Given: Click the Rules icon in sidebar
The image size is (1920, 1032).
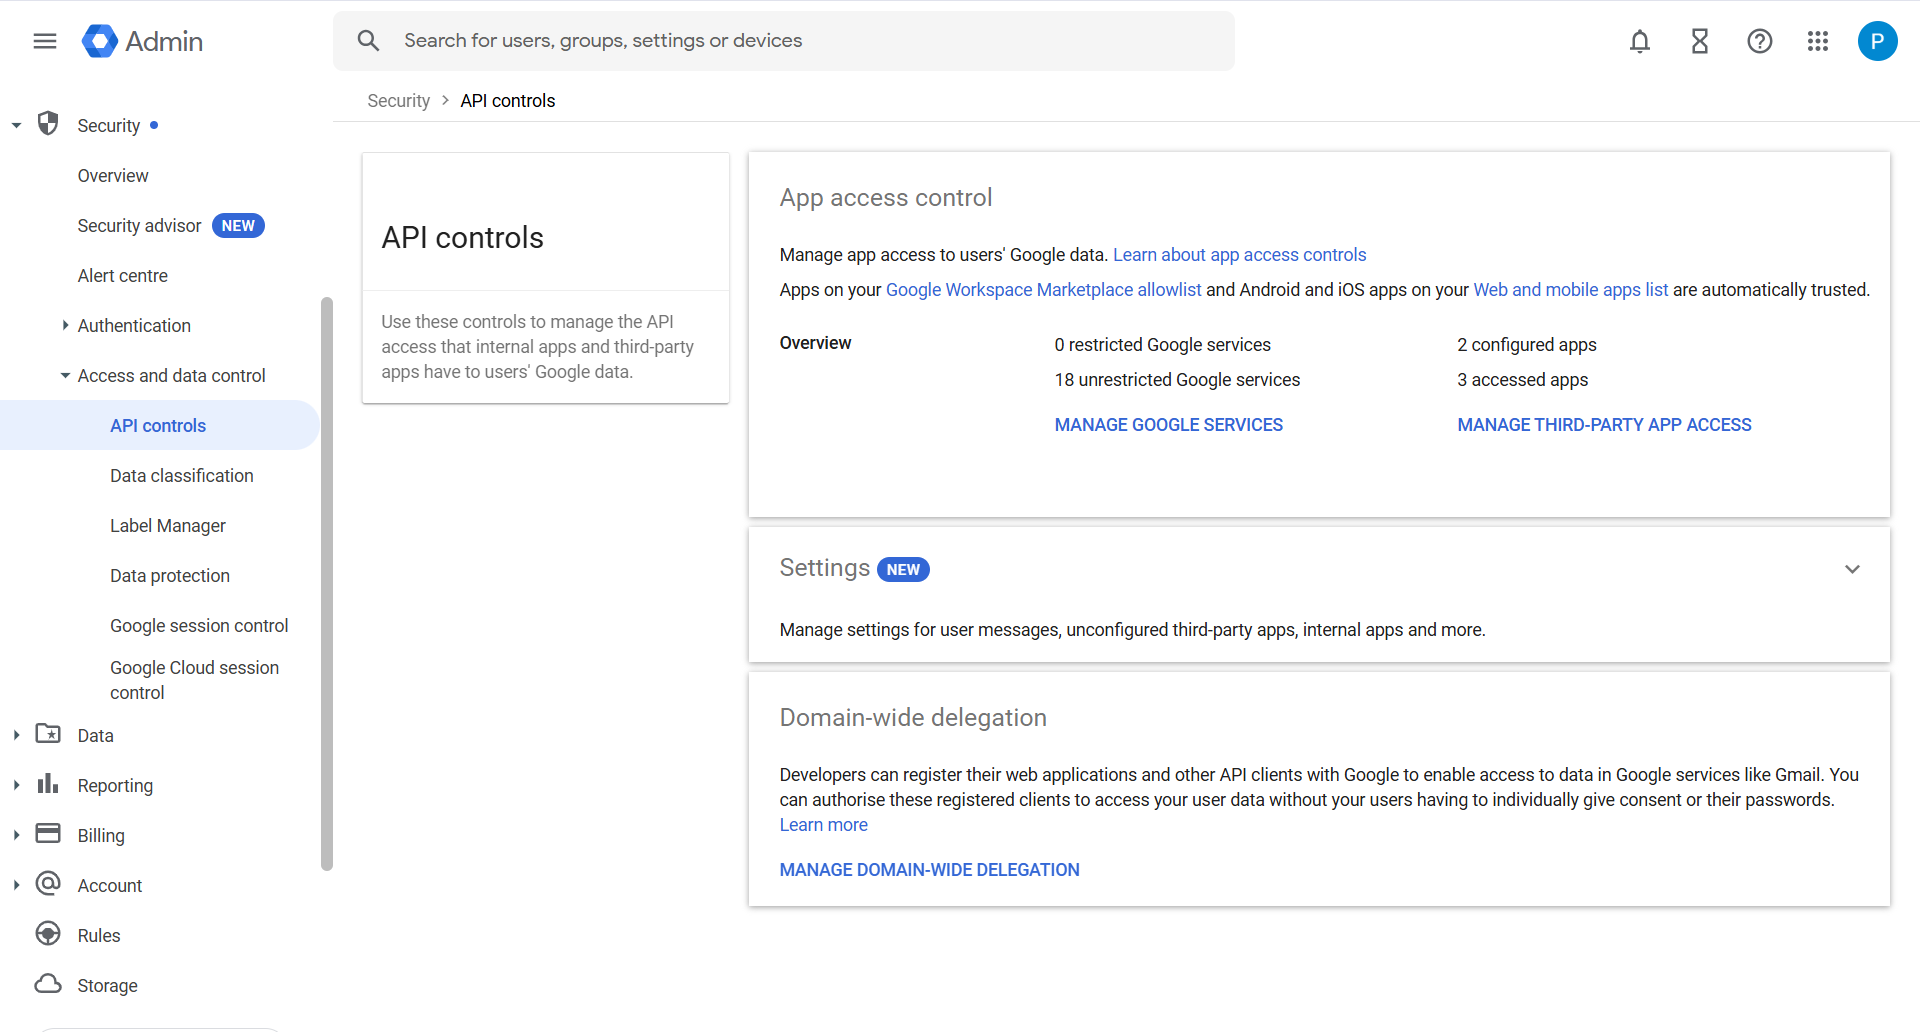Looking at the screenshot, I should pyautogui.click(x=48, y=934).
